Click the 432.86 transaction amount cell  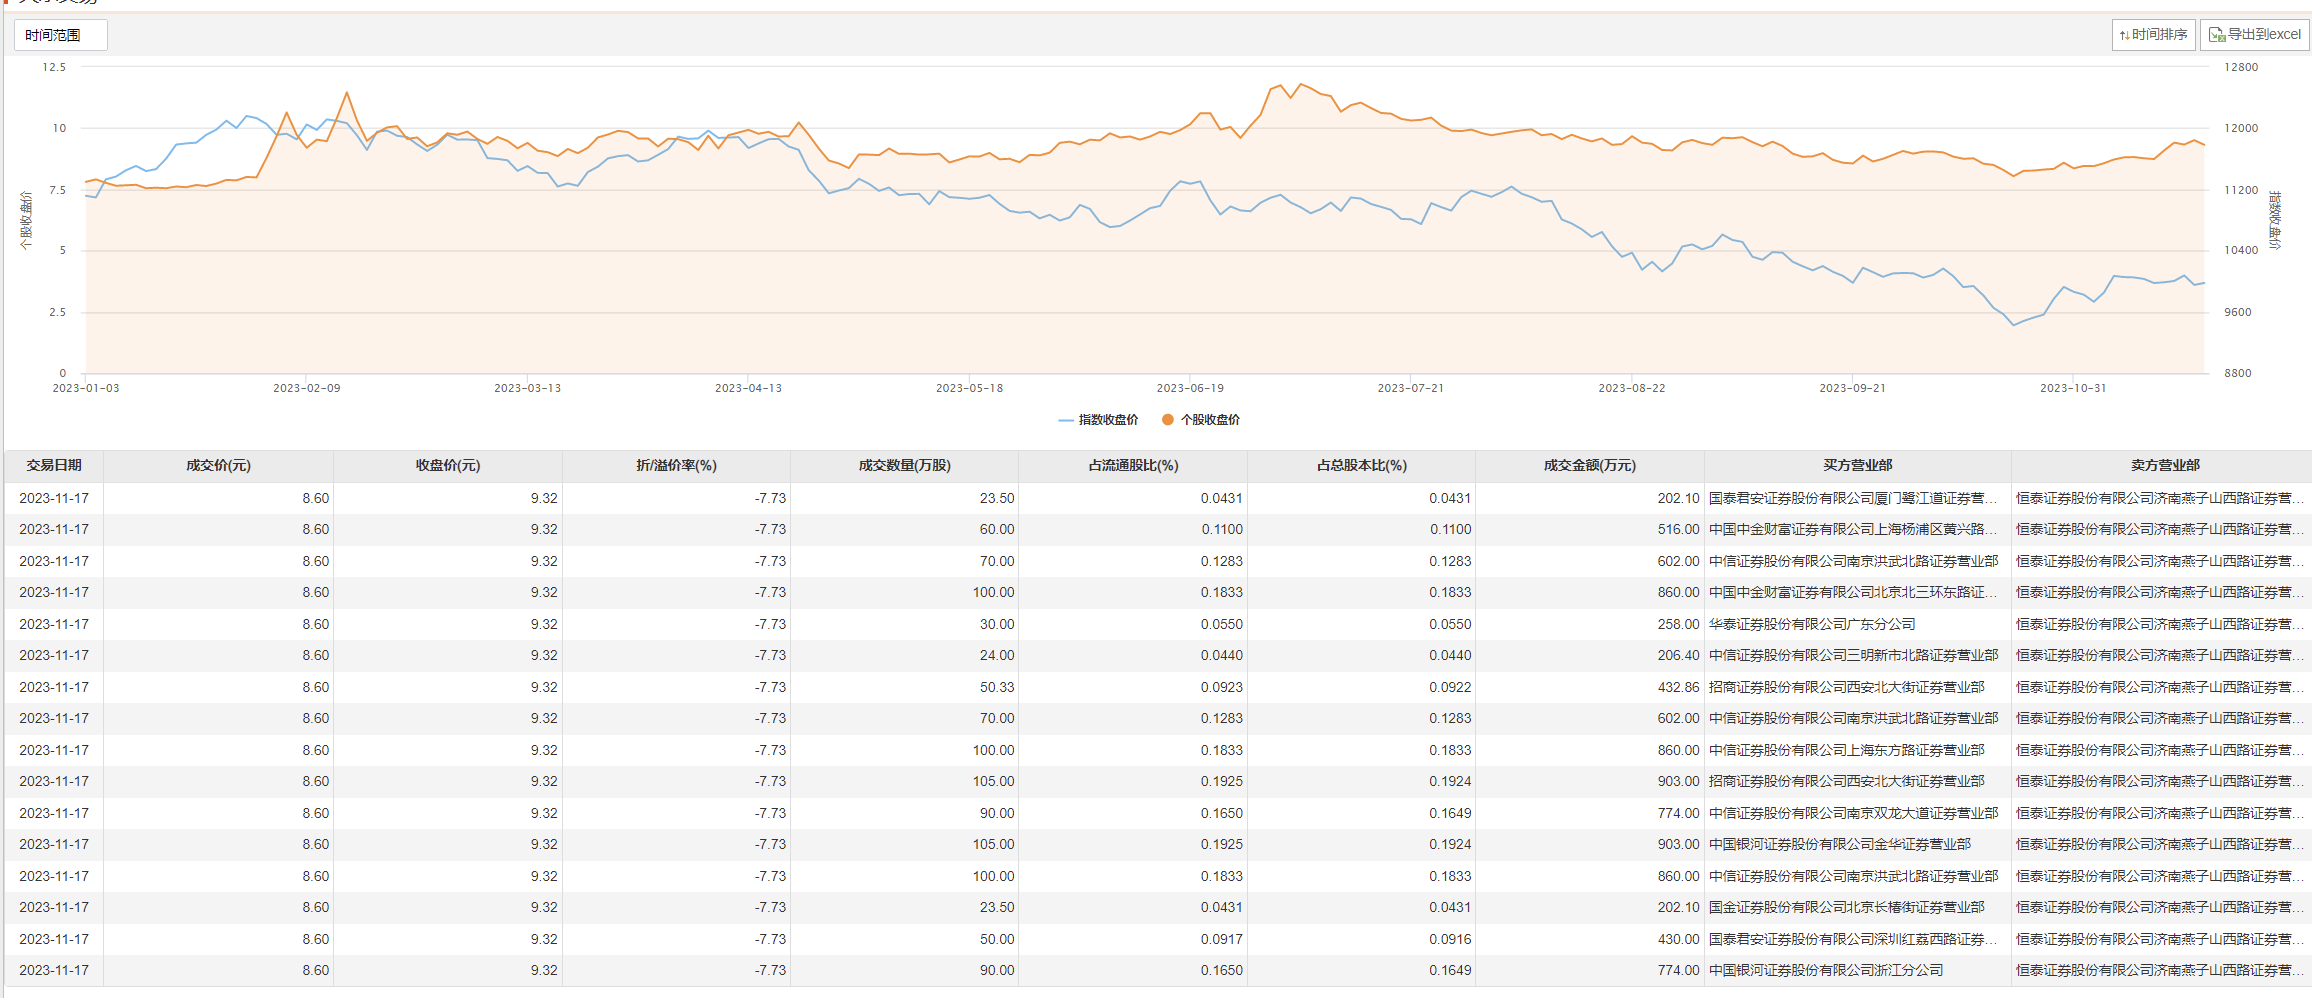pyautogui.click(x=1678, y=687)
